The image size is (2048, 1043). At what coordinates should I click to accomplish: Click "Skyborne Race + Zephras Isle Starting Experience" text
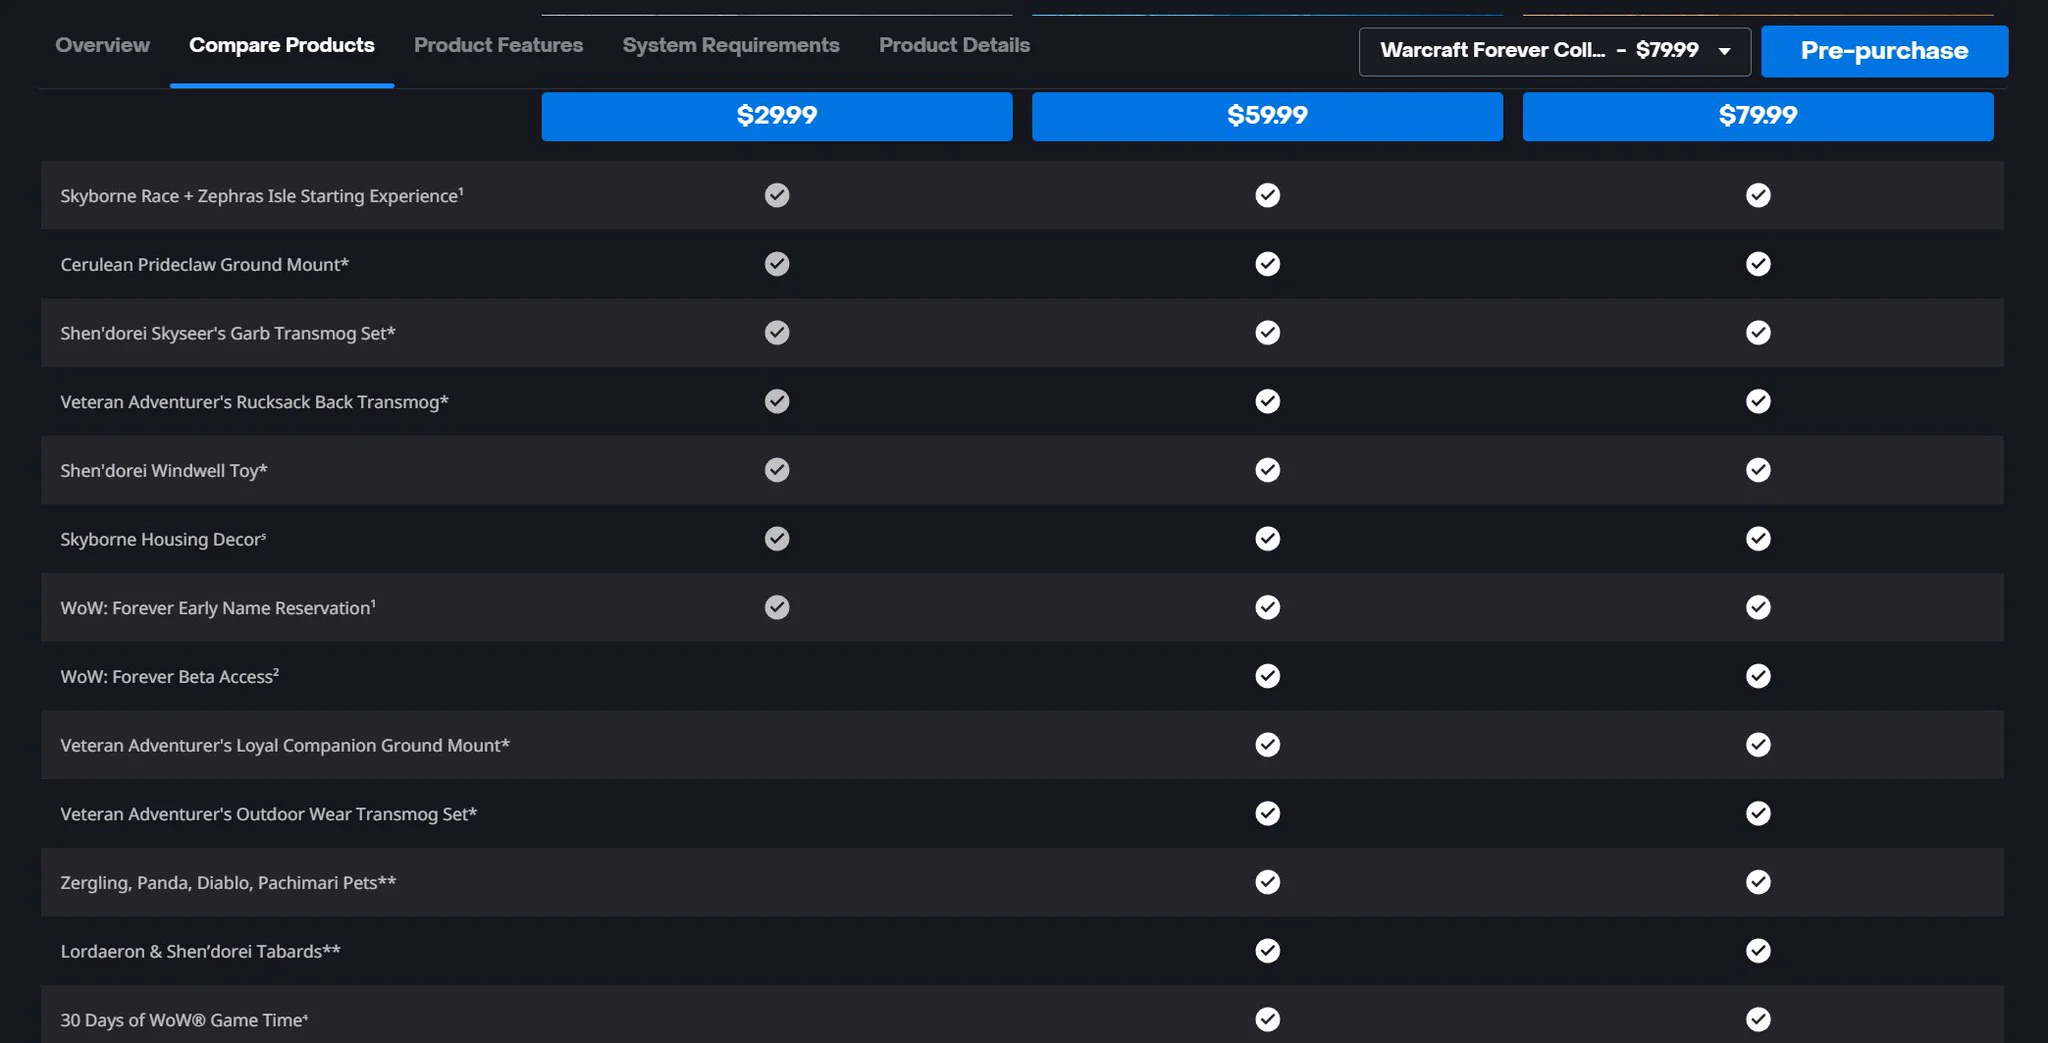(x=262, y=196)
